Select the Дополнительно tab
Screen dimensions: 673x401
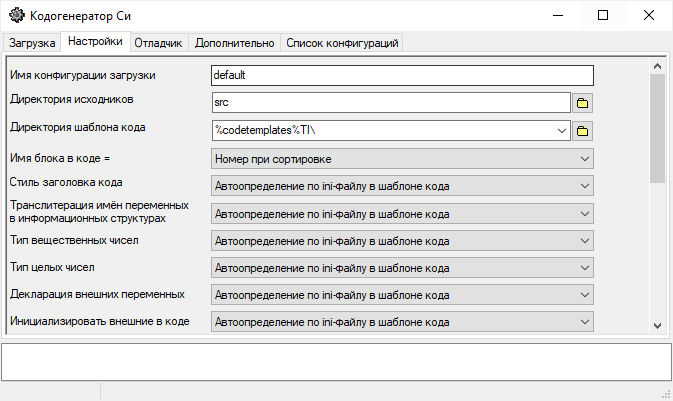234,43
